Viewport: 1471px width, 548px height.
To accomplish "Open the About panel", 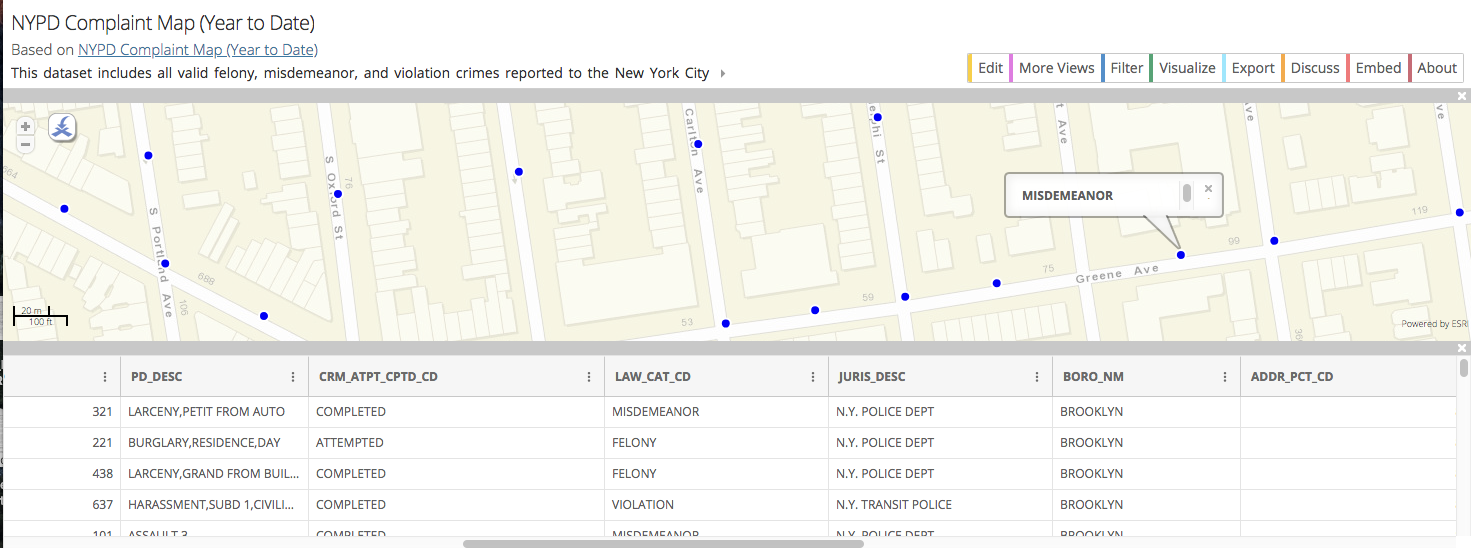I will click(1437, 68).
